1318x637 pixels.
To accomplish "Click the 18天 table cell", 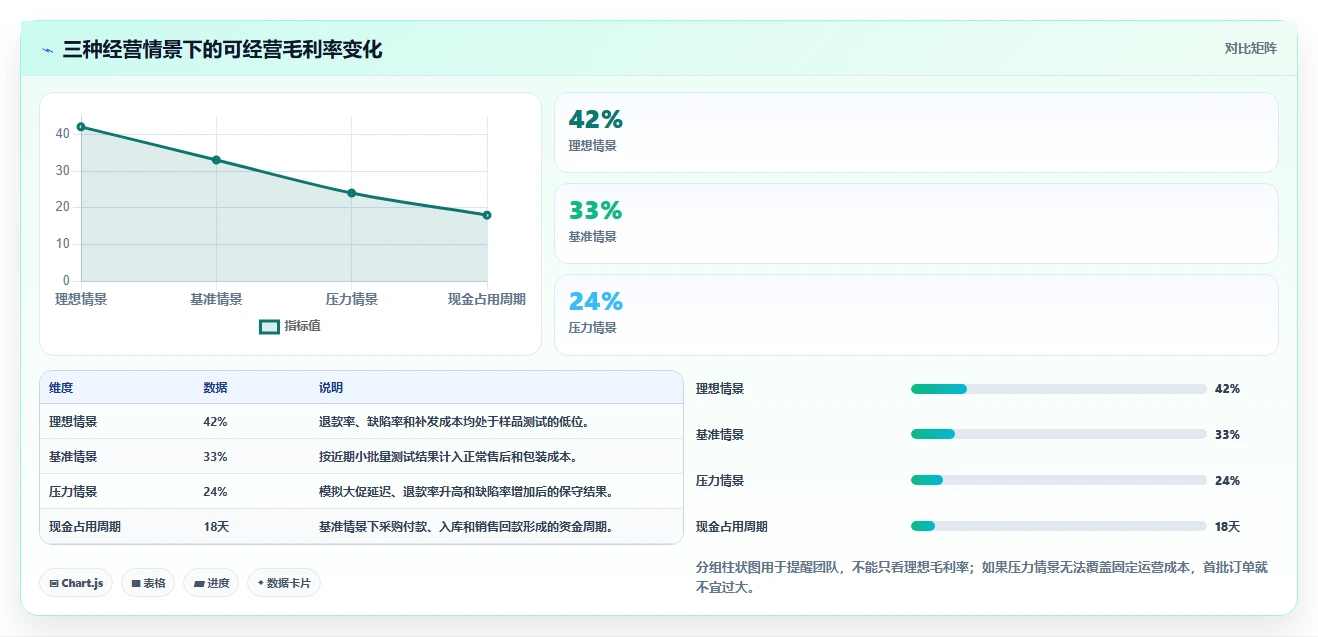I will click(x=216, y=527).
